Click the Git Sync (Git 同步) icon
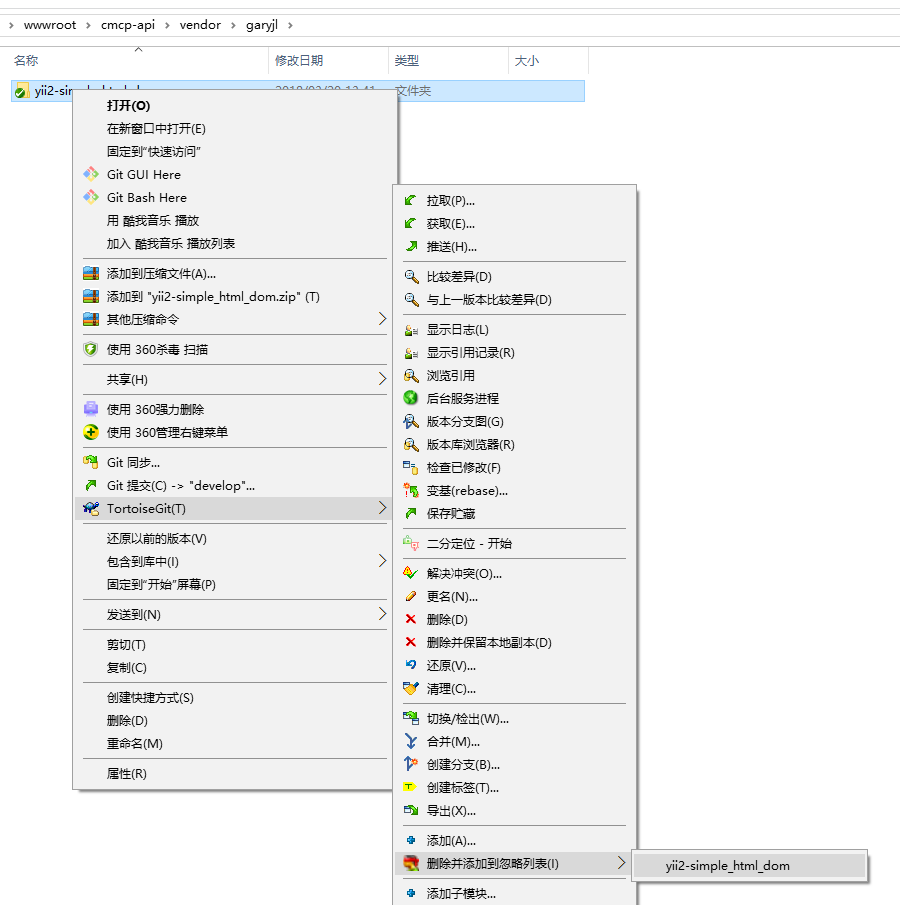 [91, 462]
